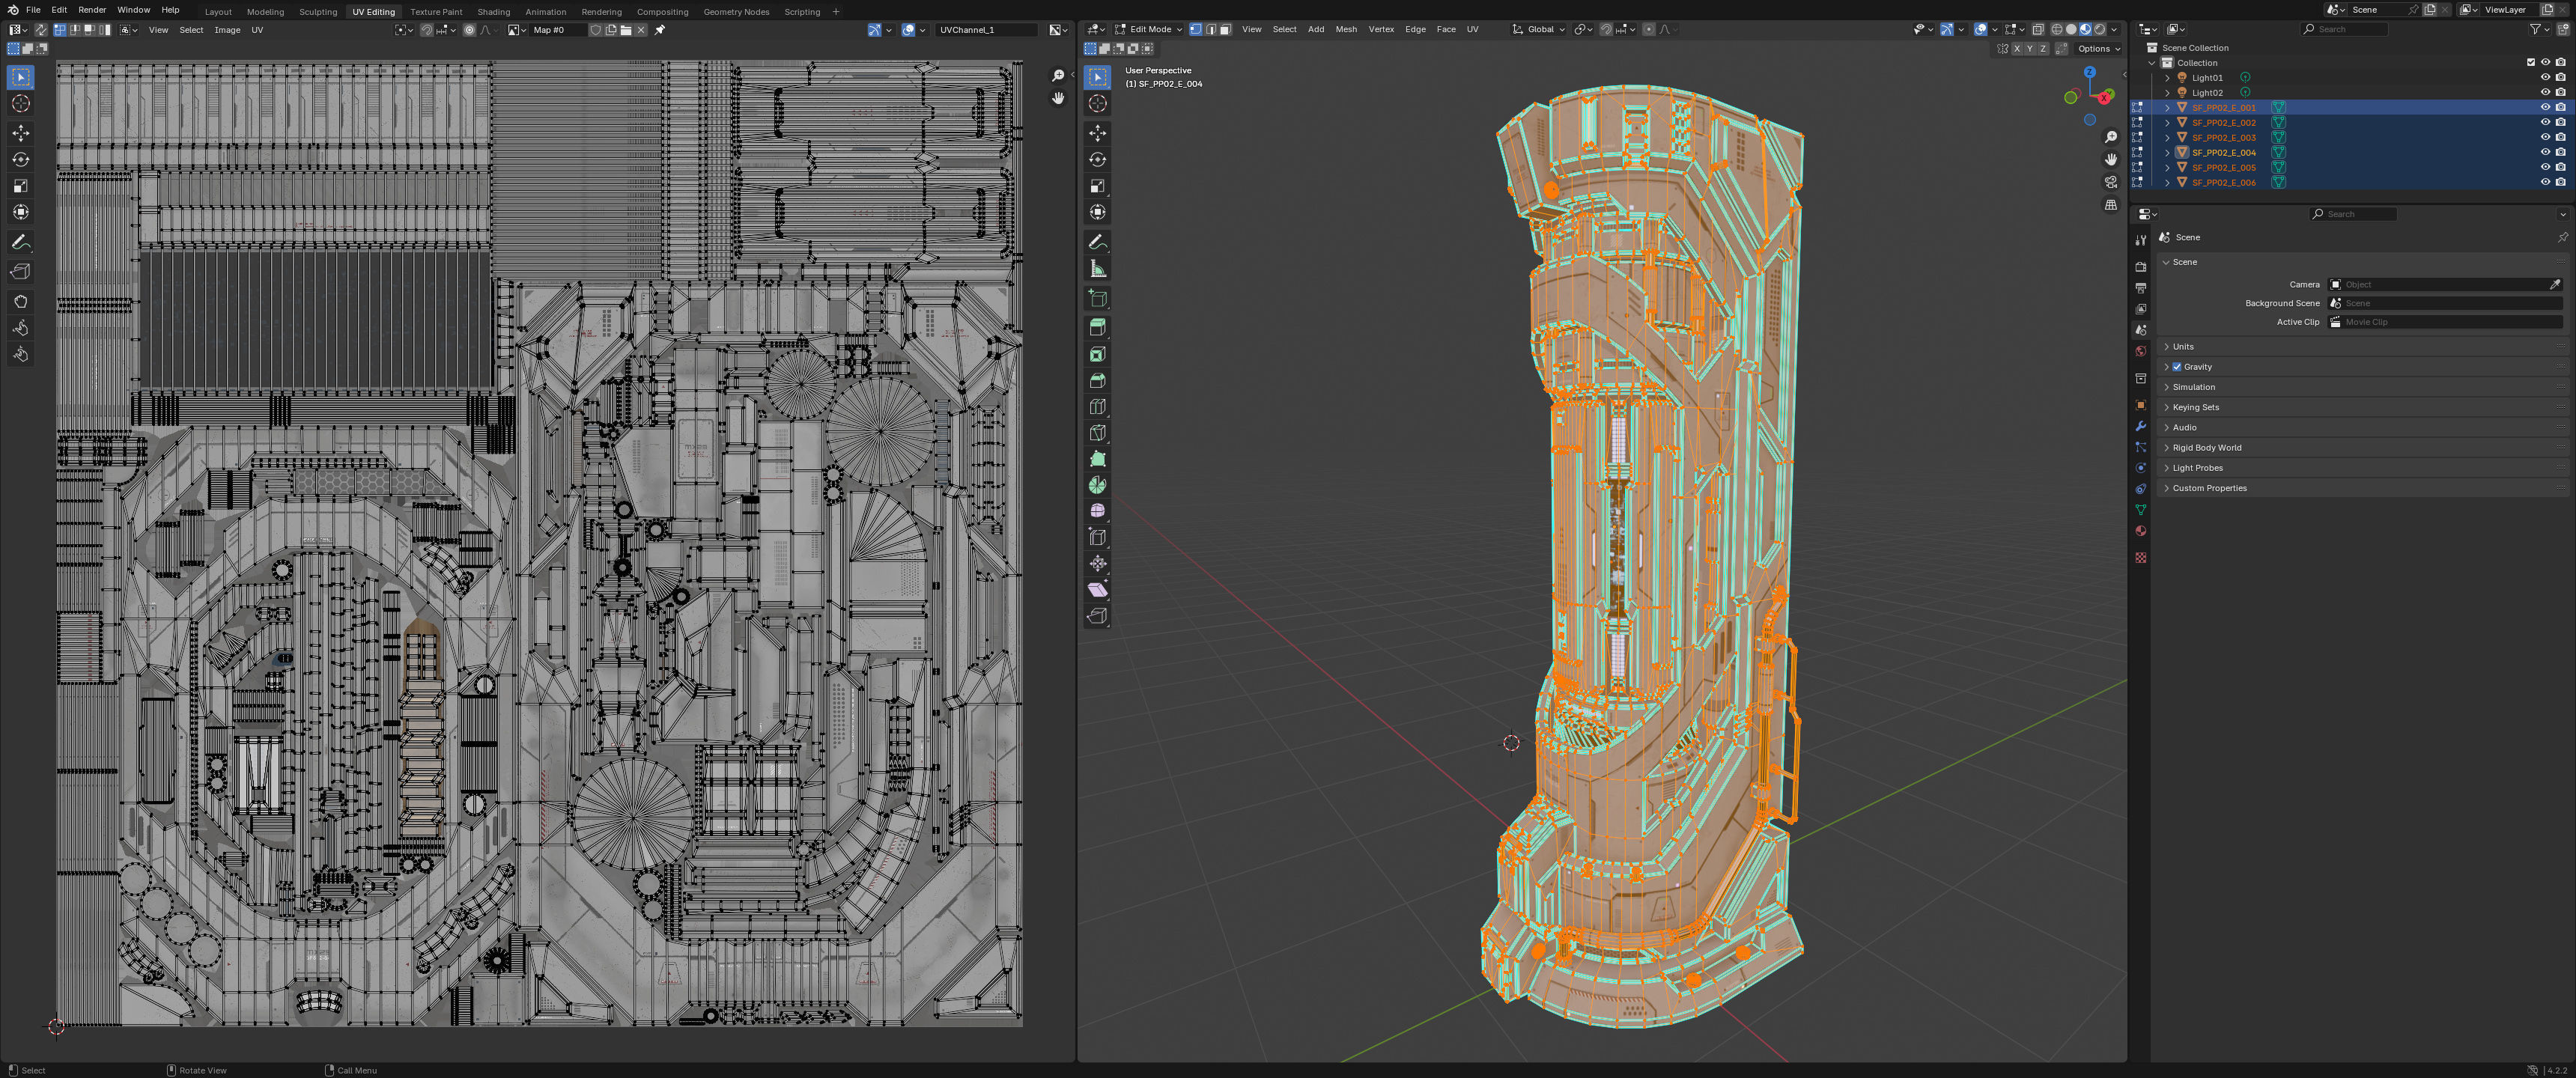Select the Loop Cut tool
Image resolution: width=2576 pixels, height=1078 pixels.
pyautogui.click(x=1097, y=407)
